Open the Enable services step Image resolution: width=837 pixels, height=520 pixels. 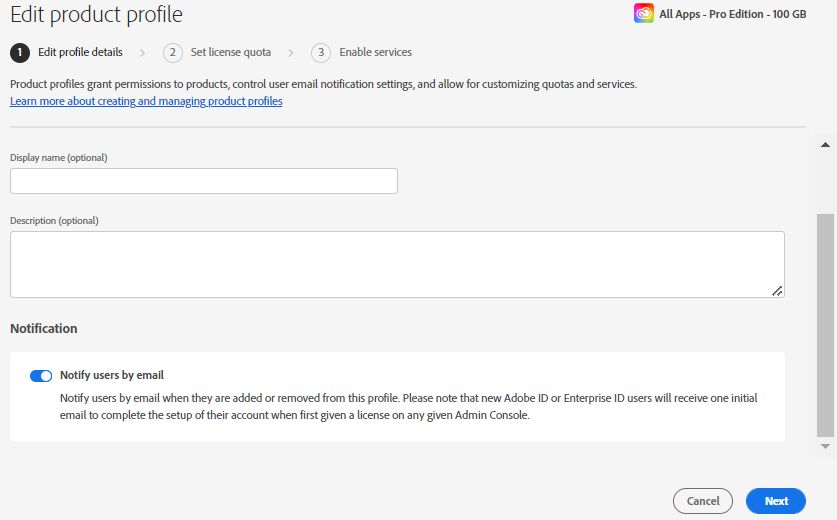[375, 52]
